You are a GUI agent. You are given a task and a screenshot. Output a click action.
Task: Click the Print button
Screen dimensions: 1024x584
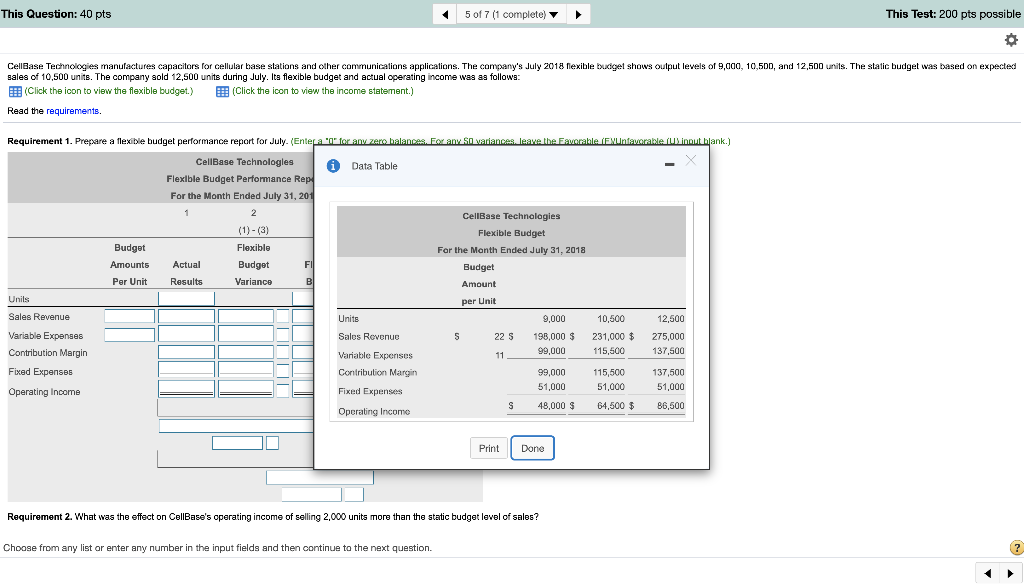click(488, 448)
